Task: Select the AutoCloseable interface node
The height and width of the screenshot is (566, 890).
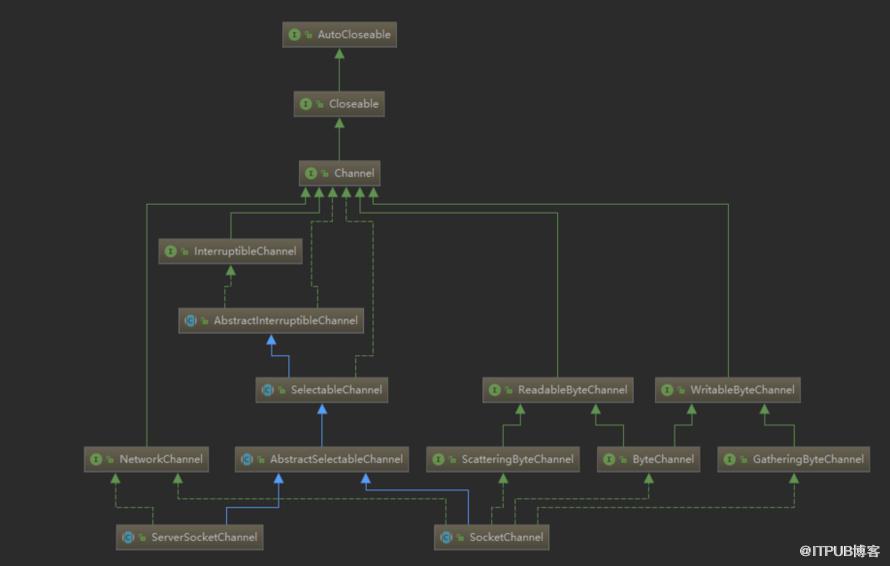Action: (x=339, y=35)
